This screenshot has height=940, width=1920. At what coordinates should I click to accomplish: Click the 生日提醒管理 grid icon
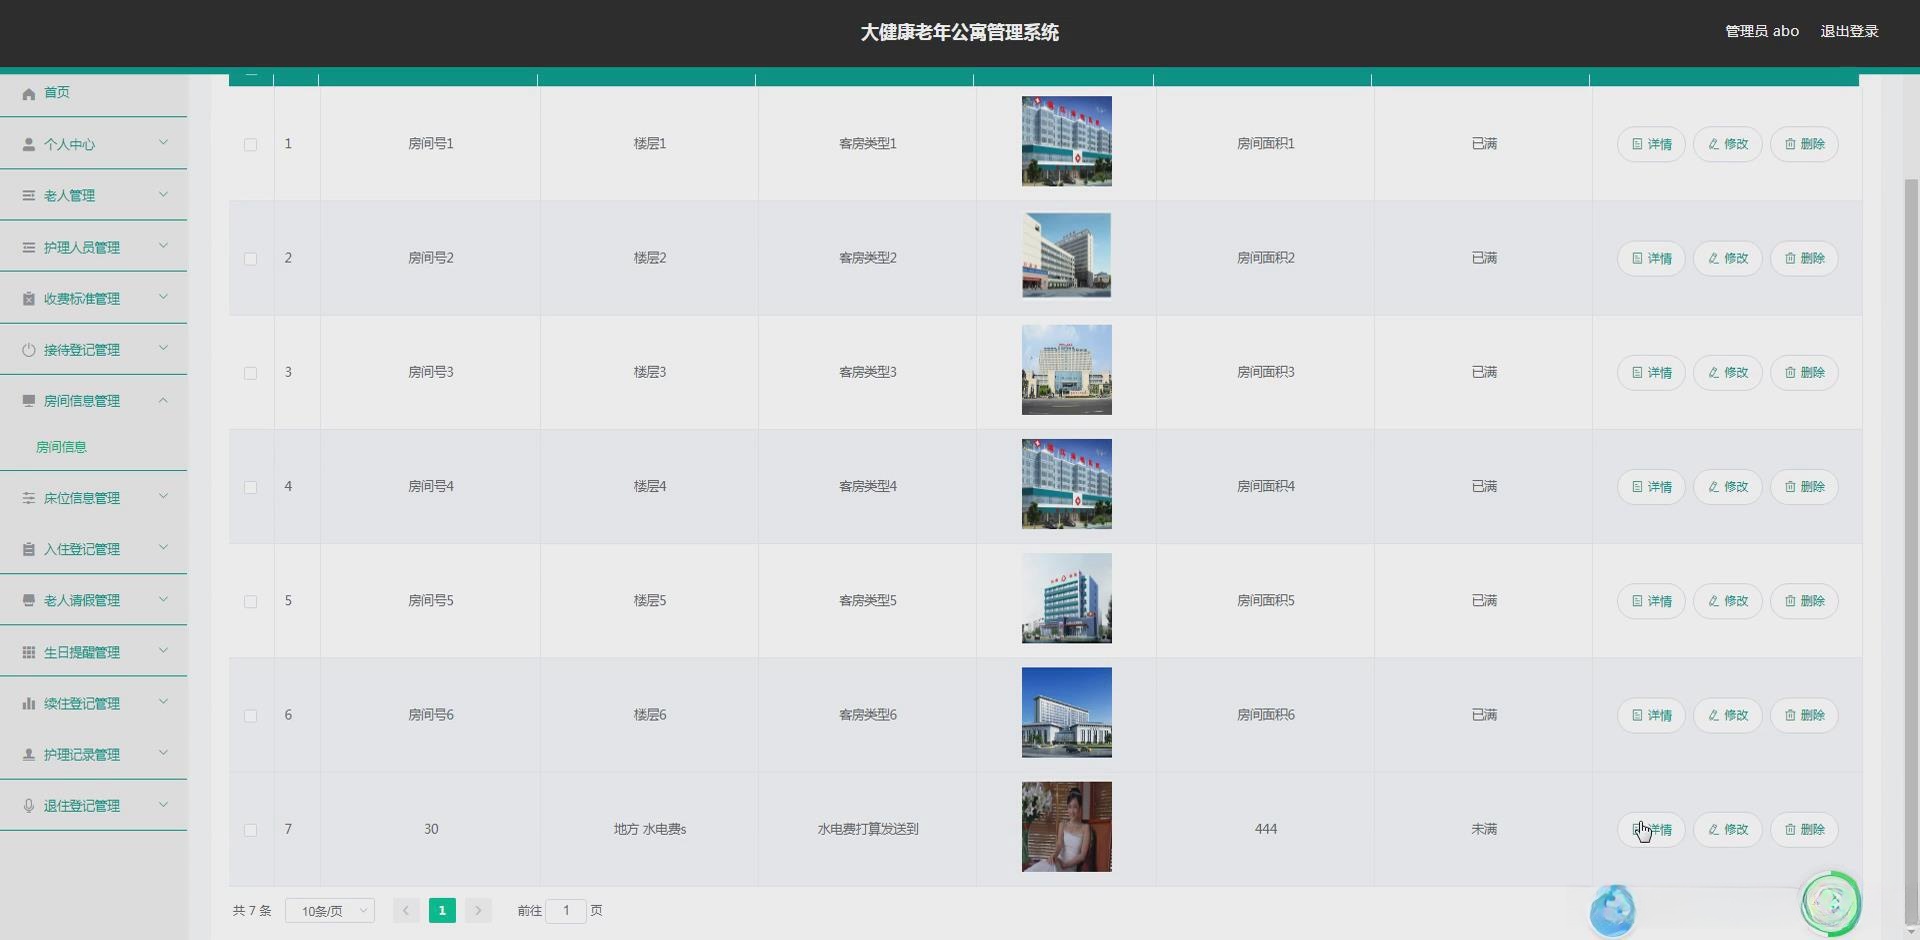pyautogui.click(x=28, y=651)
